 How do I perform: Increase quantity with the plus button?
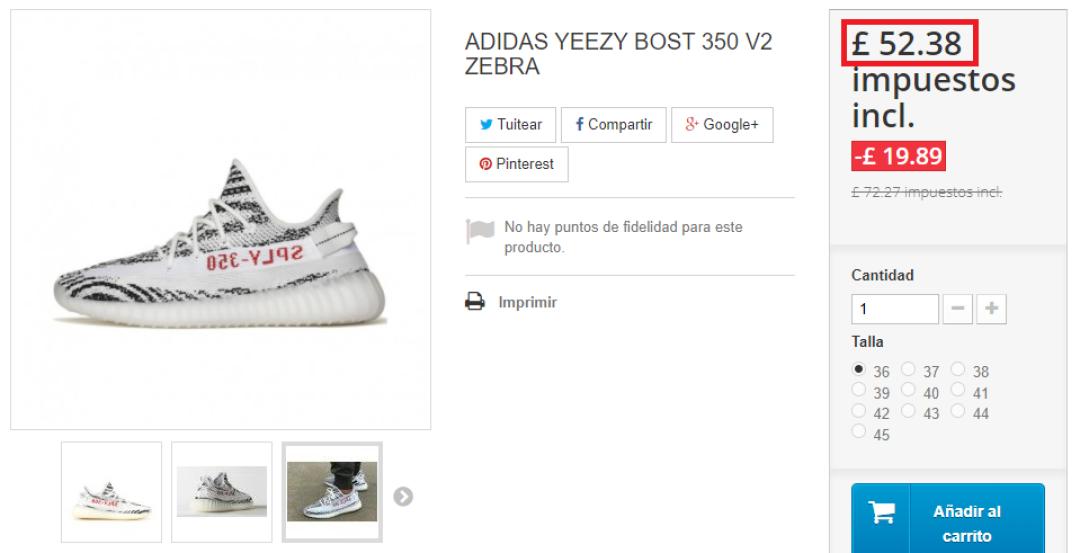tap(991, 309)
